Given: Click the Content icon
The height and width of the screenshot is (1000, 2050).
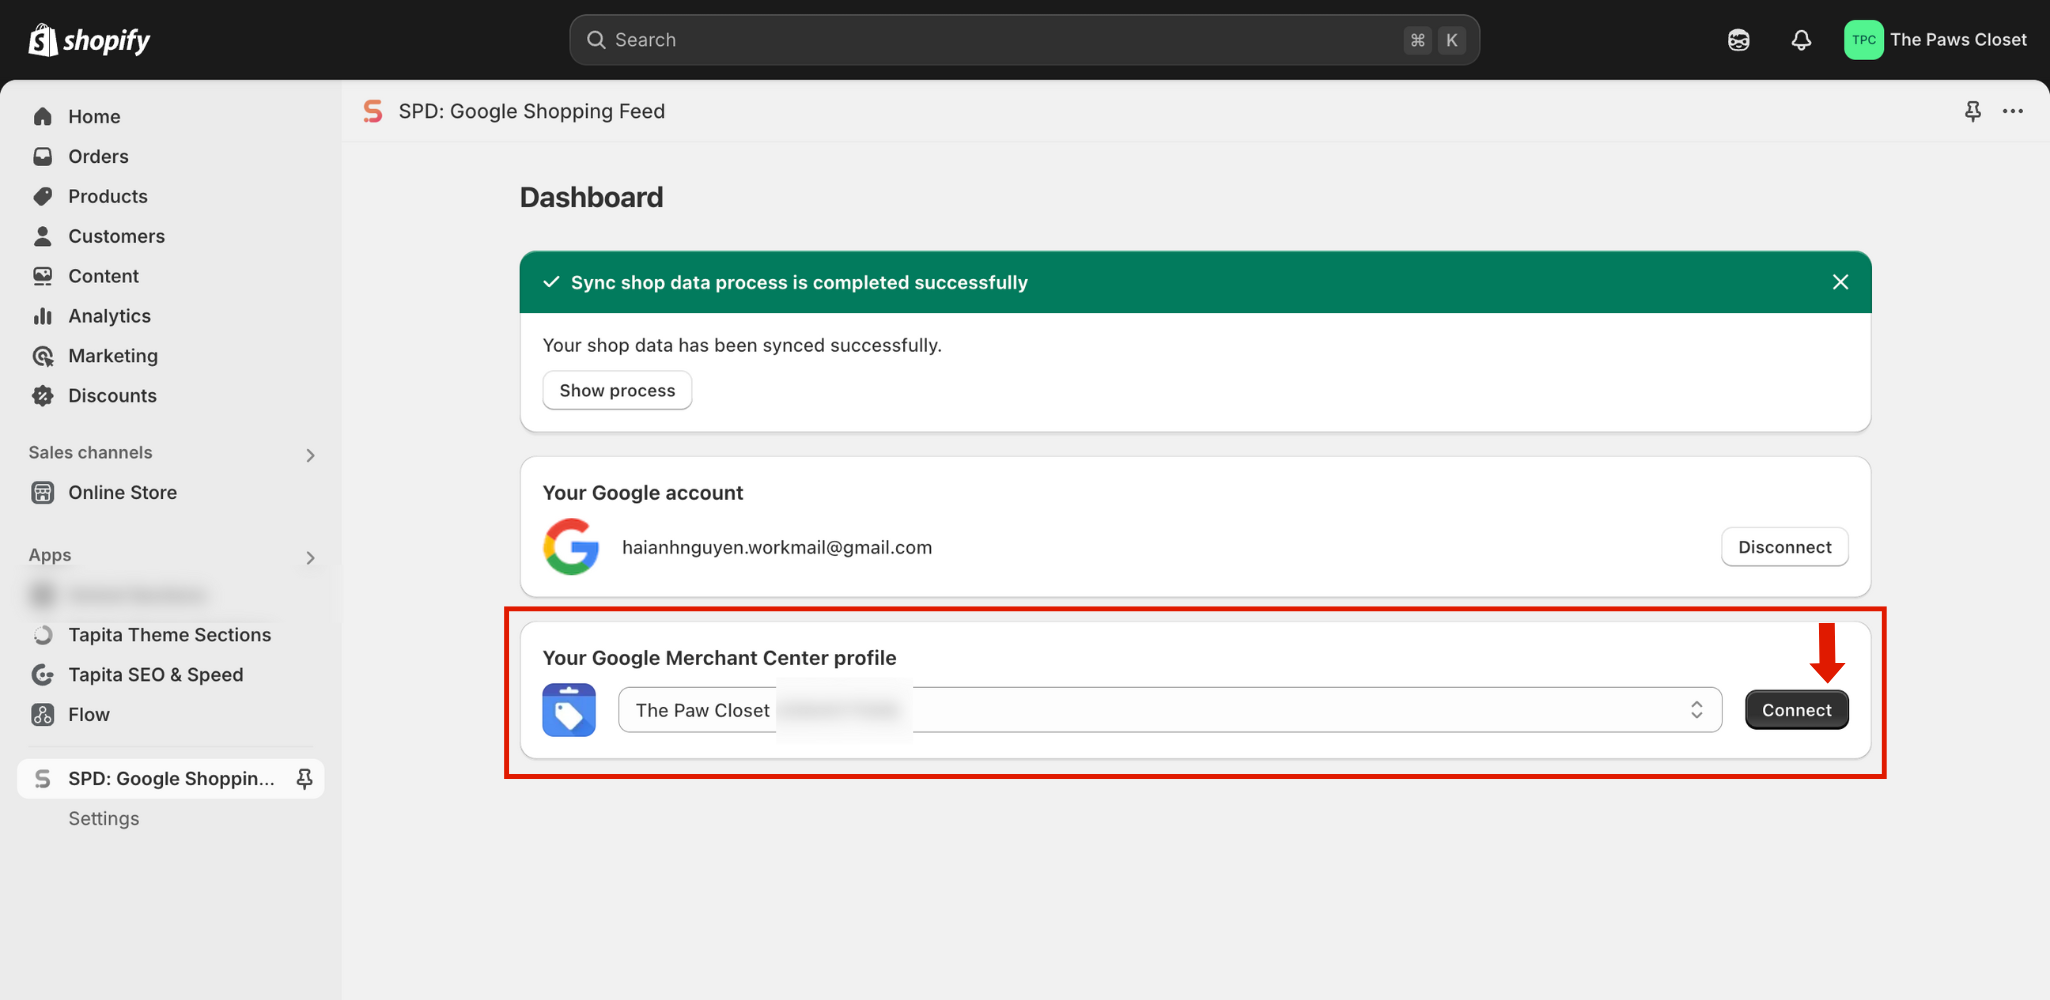Looking at the screenshot, I should tap(43, 276).
